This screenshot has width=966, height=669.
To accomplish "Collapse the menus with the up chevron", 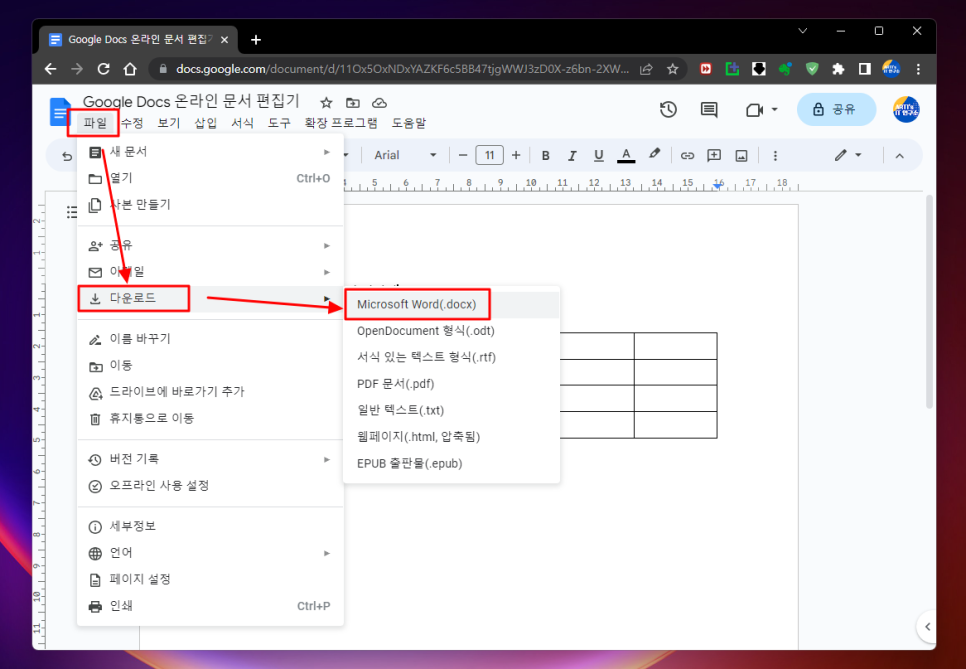I will pos(899,156).
